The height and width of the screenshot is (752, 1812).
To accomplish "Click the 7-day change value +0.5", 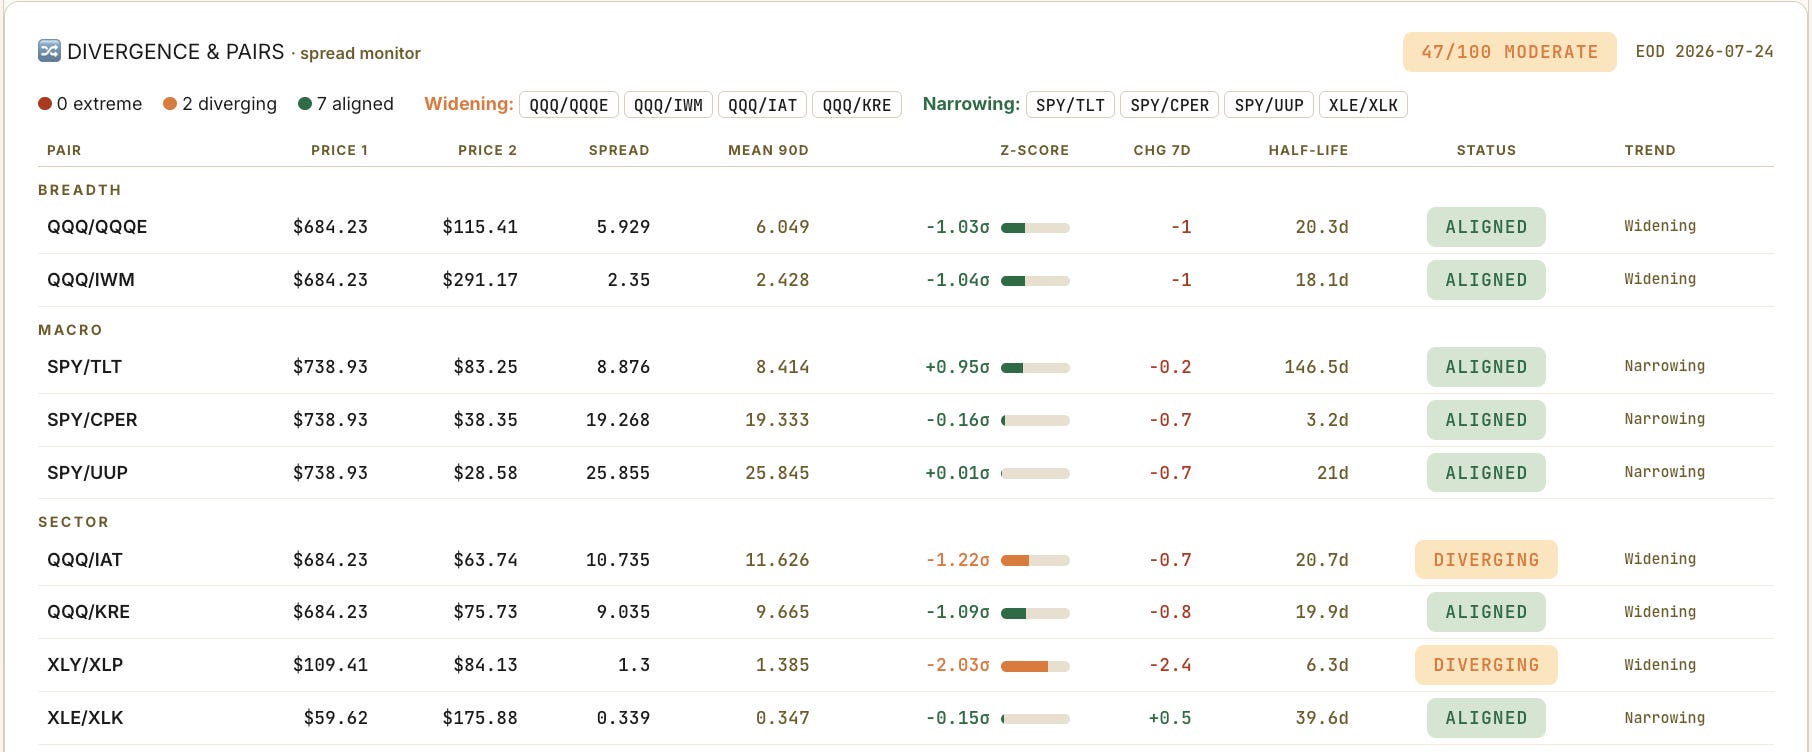I will 1170,718.
